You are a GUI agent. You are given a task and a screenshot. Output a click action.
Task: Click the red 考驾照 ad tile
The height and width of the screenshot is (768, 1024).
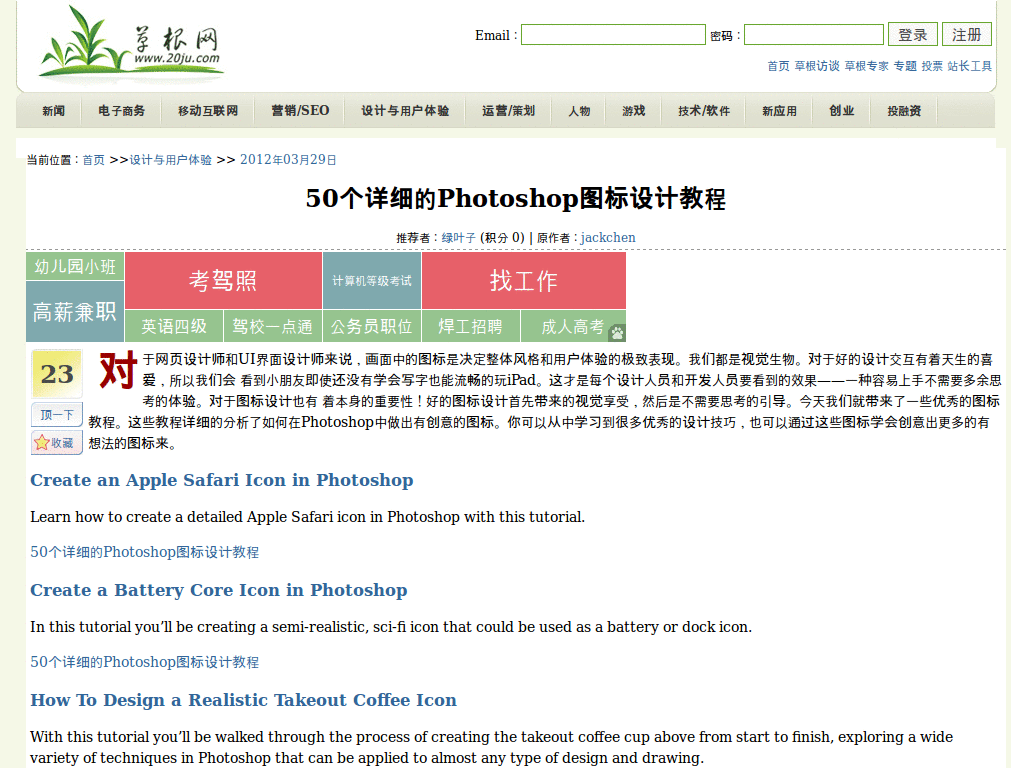click(x=223, y=281)
